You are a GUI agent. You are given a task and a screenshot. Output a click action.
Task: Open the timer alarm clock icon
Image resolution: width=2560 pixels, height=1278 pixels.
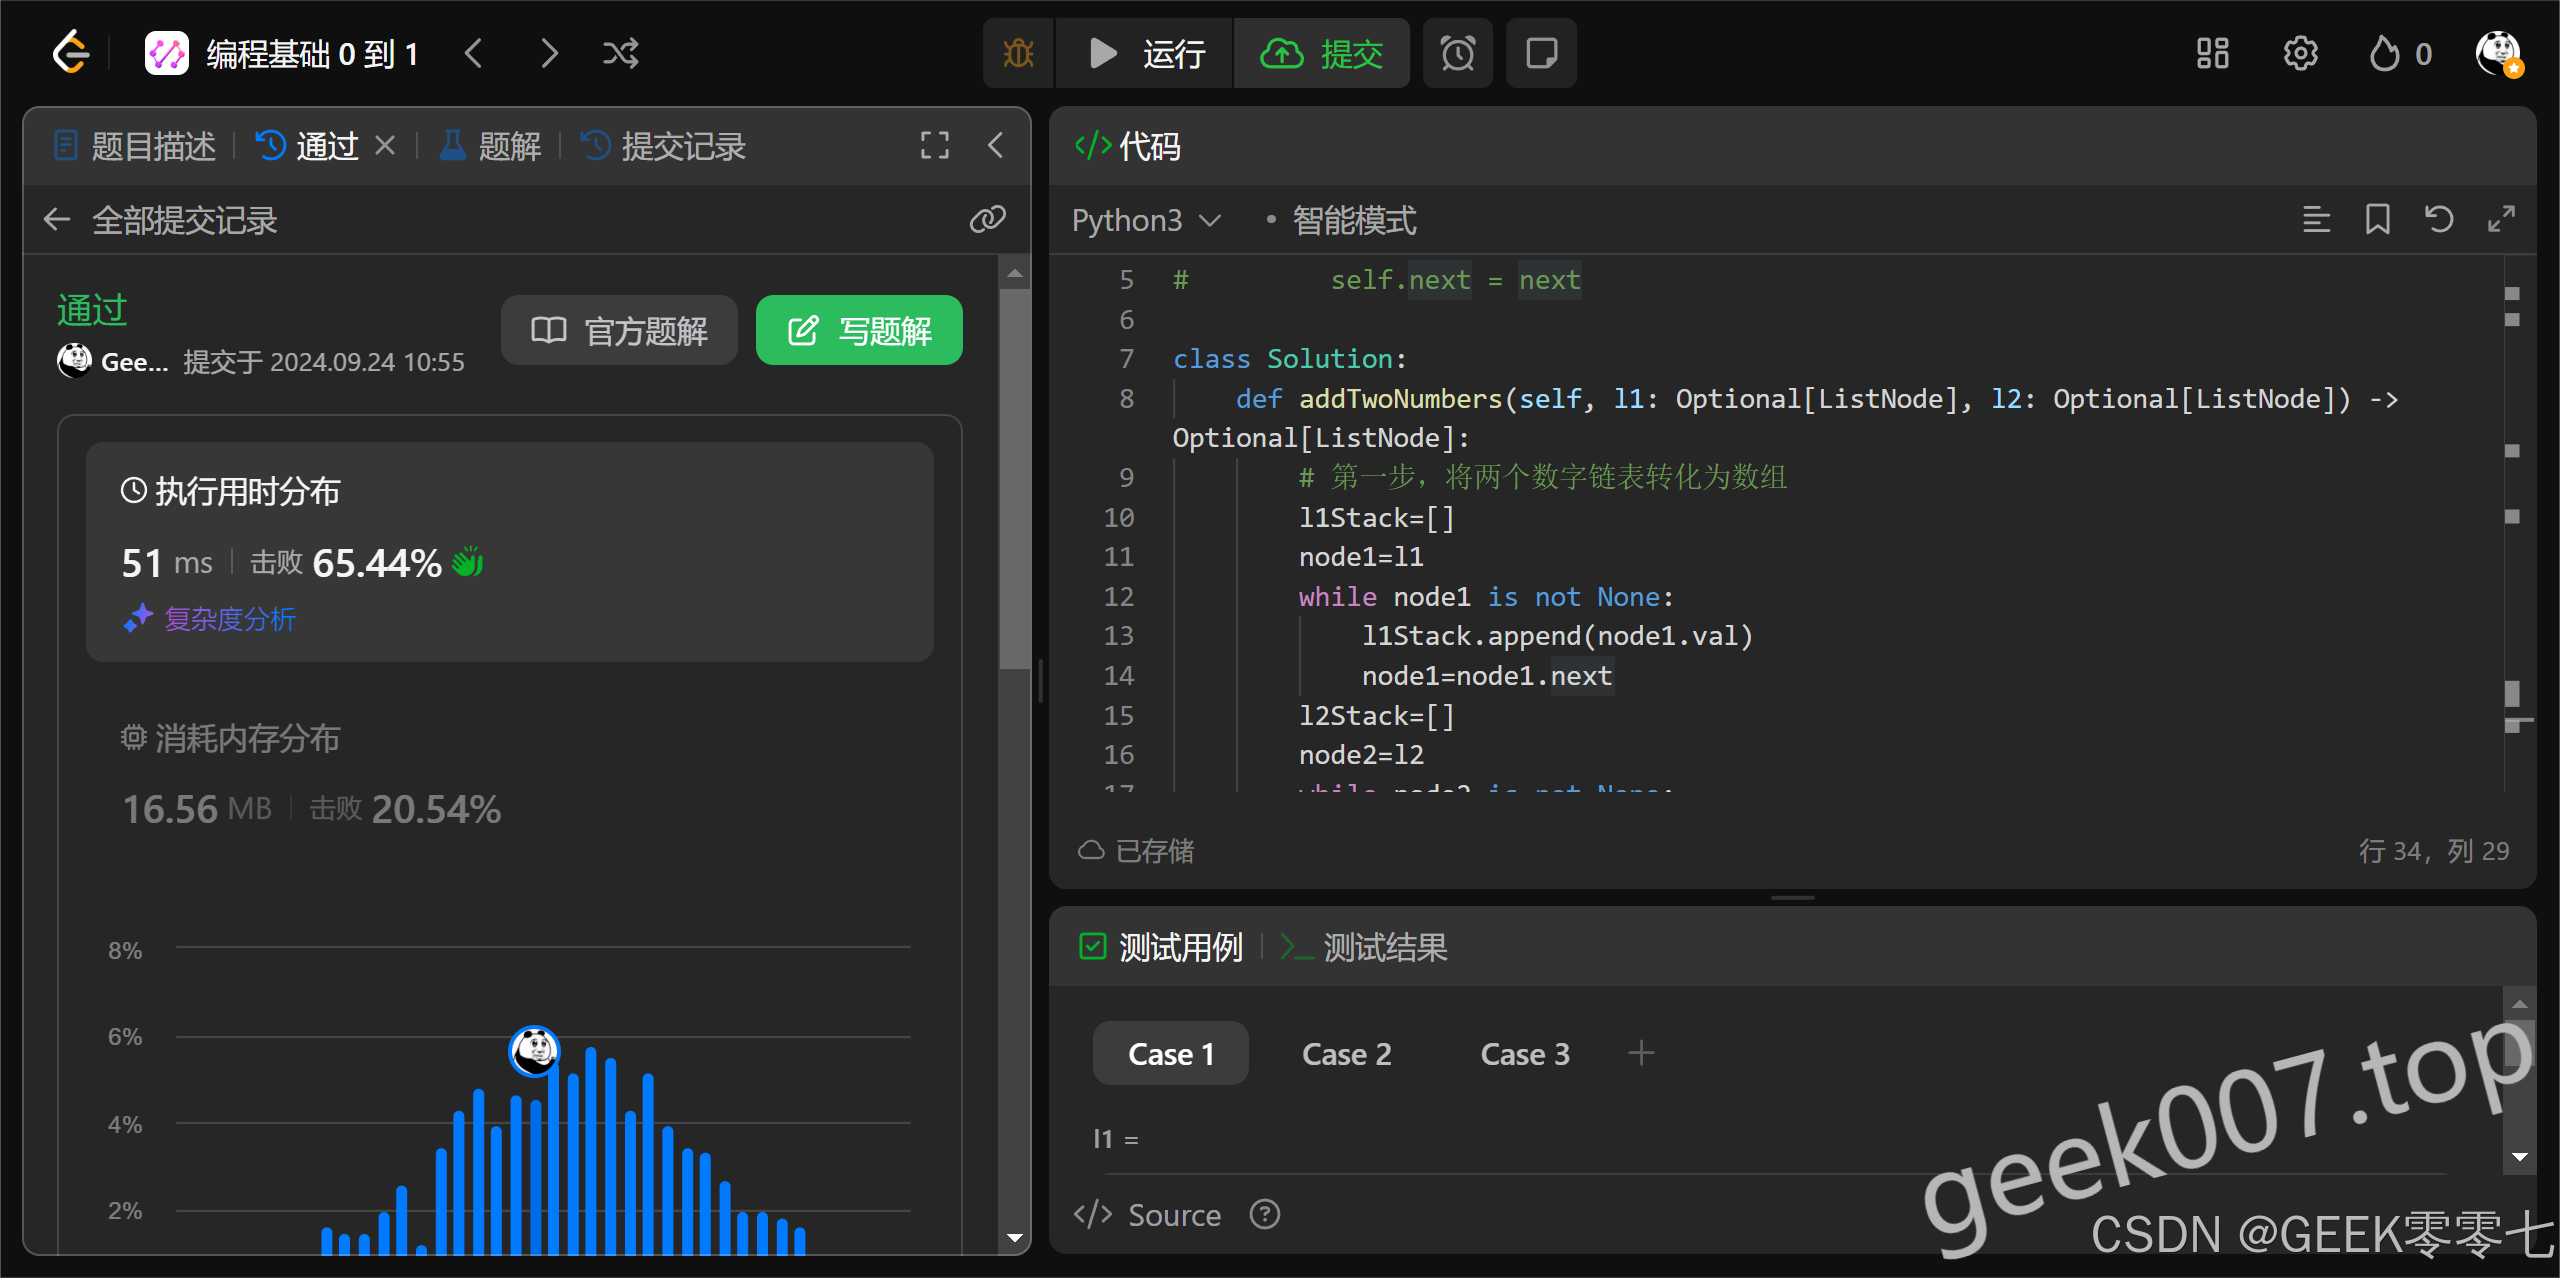1457,53
